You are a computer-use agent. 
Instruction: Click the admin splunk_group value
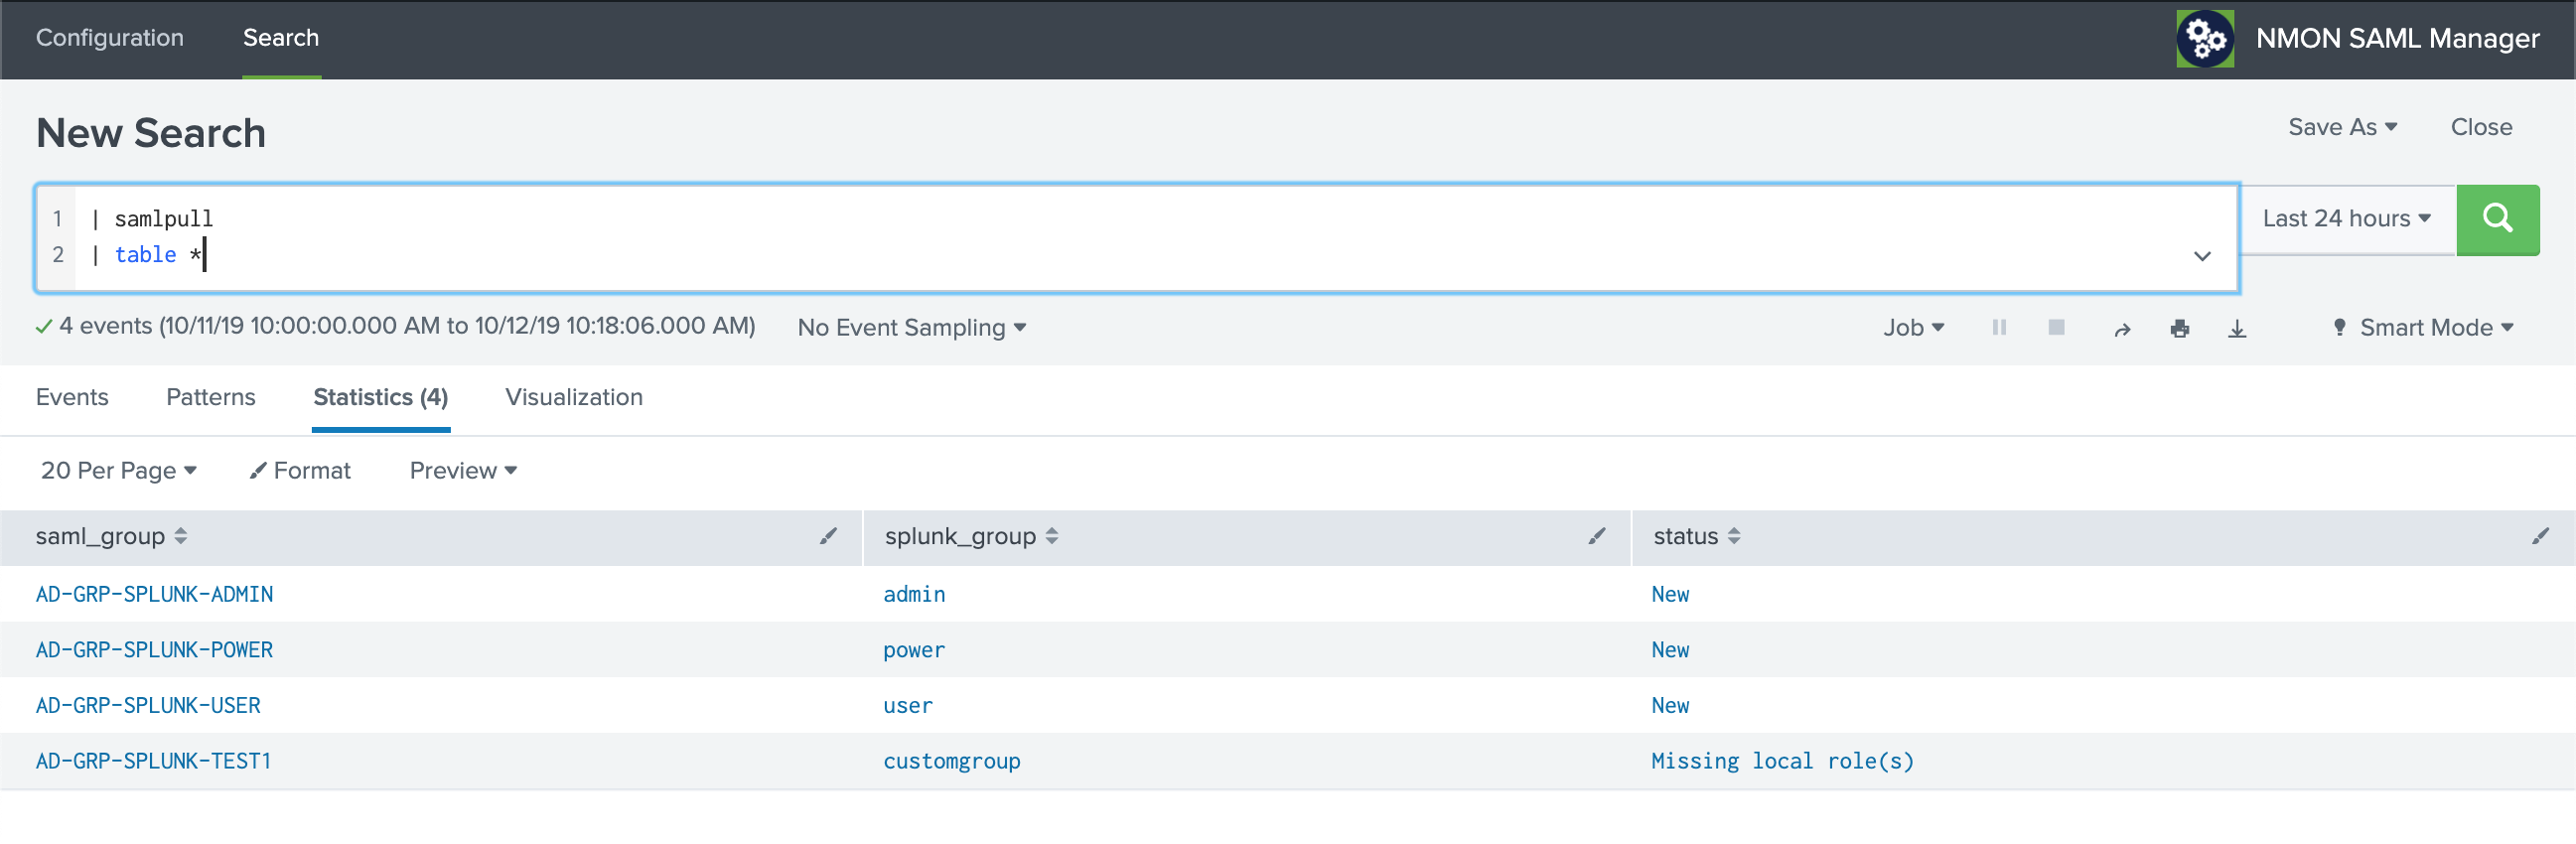[x=914, y=595]
